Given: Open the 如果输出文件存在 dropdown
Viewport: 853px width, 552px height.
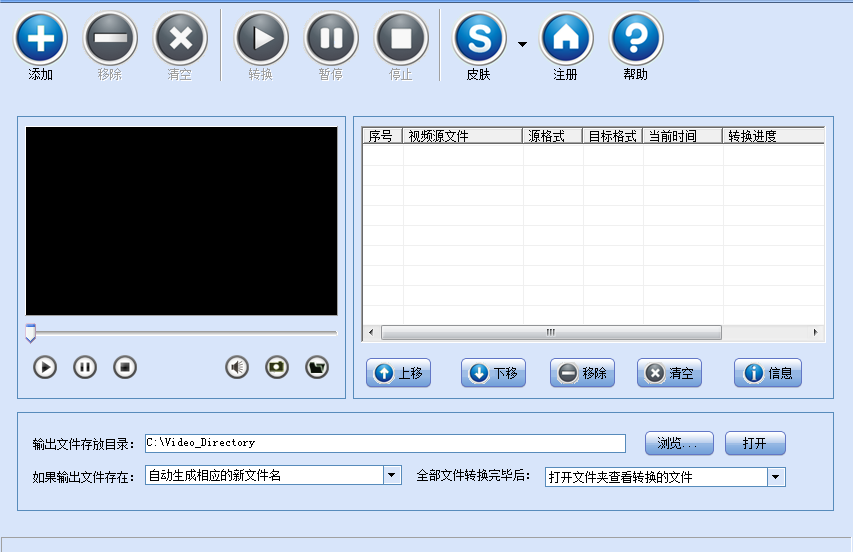Looking at the screenshot, I should click(392, 475).
